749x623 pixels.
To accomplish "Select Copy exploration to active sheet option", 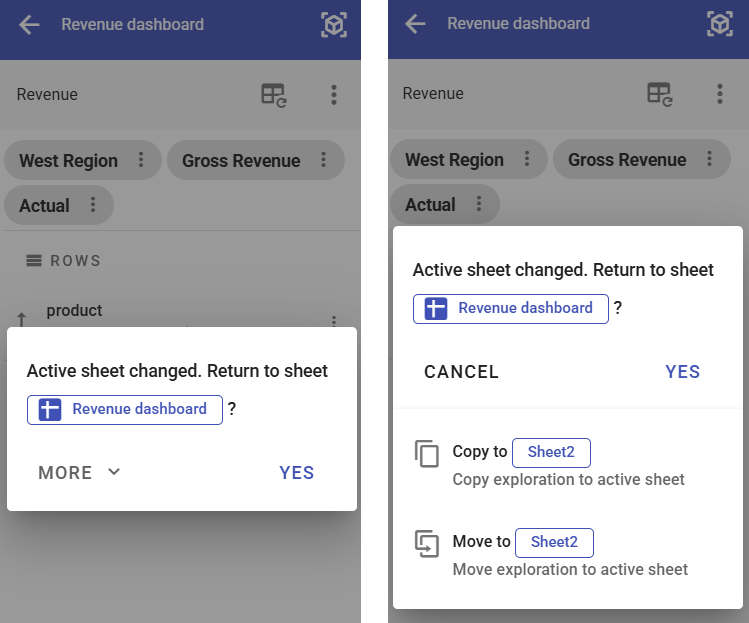I will [568, 479].
